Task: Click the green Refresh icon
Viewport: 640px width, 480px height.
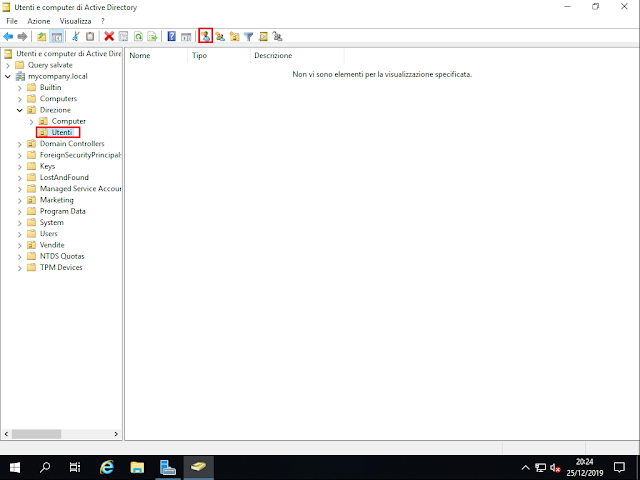Action: 138,37
